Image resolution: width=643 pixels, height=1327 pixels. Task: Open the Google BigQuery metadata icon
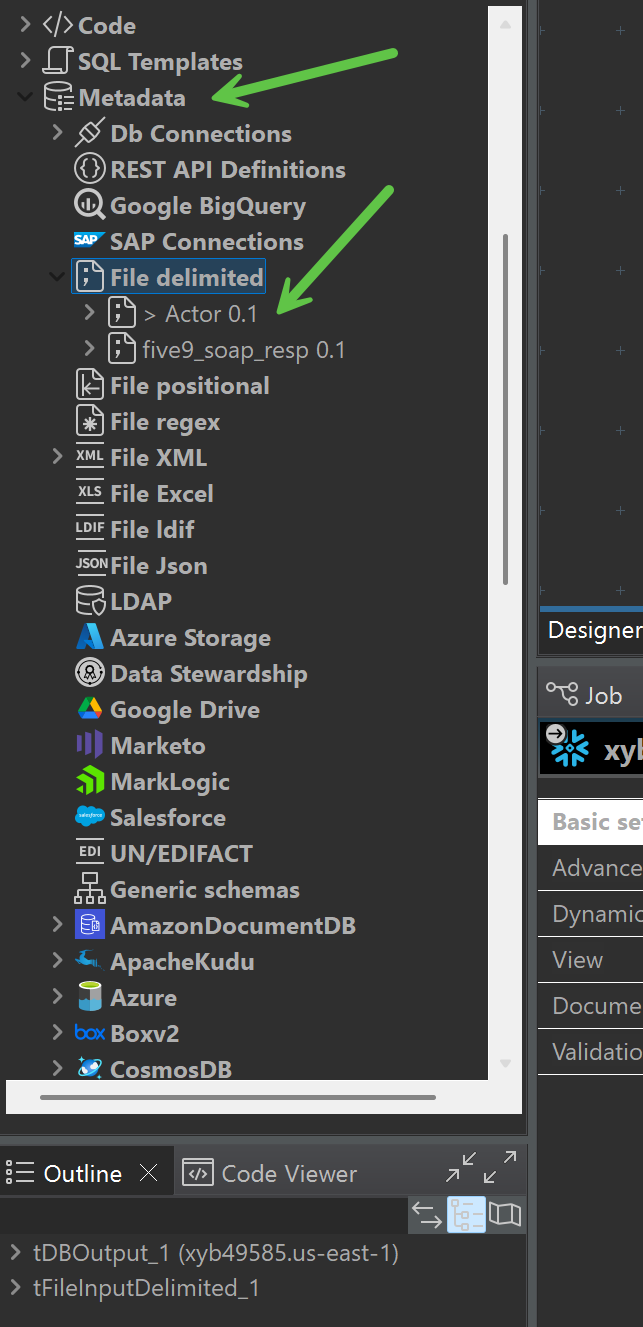coord(90,206)
